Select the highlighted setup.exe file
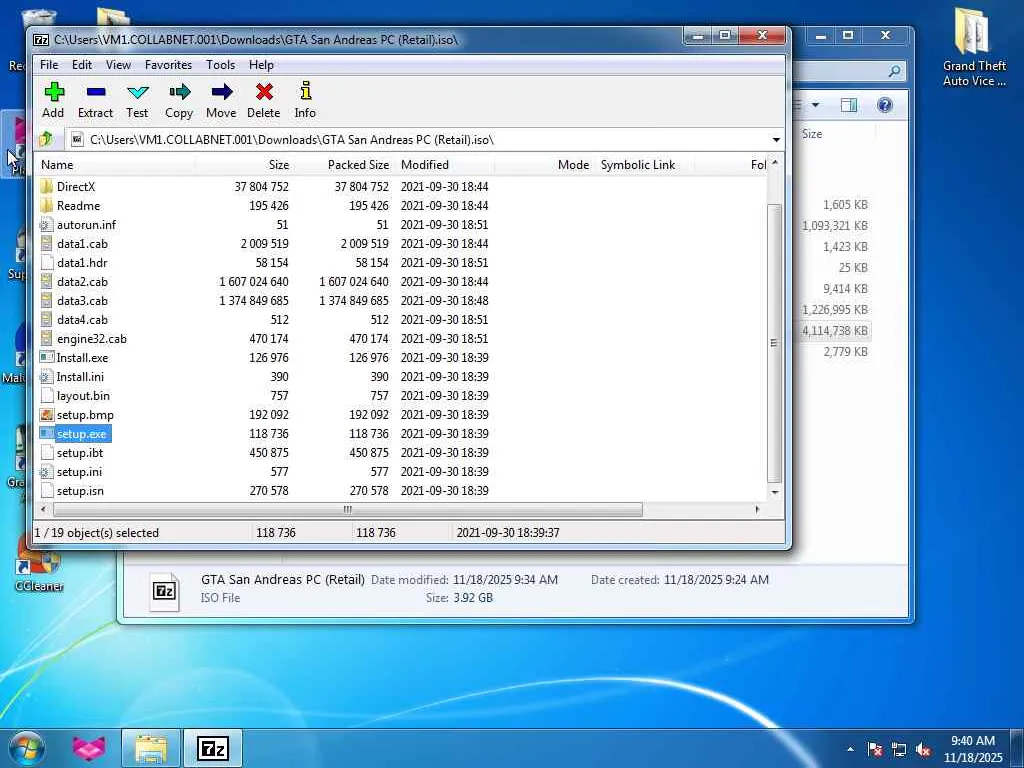1024x768 pixels. [82, 434]
